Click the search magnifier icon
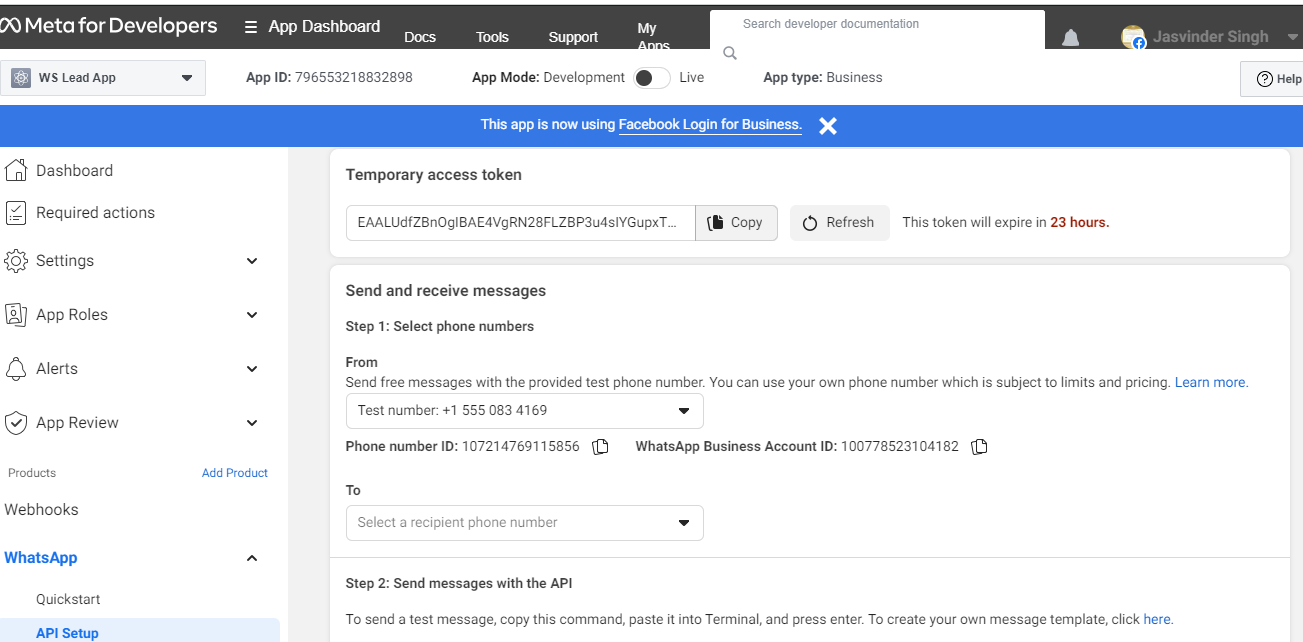This screenshot has width=1303, height=642. point(730,53)
